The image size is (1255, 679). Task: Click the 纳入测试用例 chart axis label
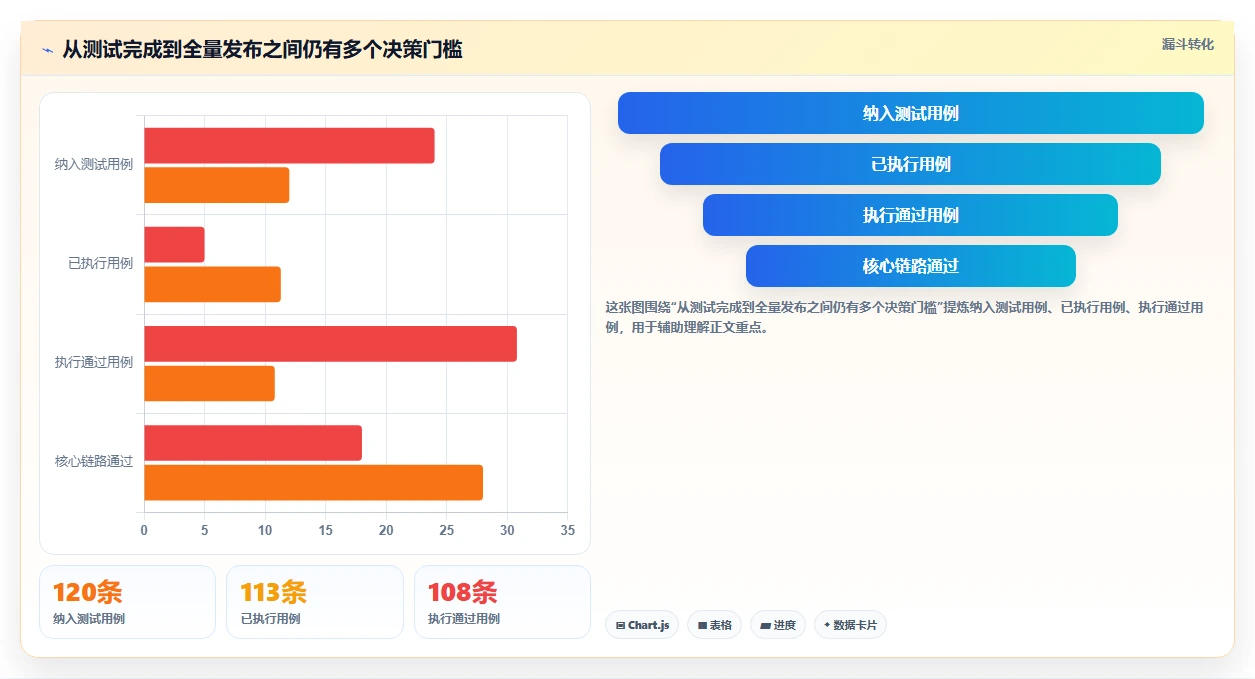[94, 164]
